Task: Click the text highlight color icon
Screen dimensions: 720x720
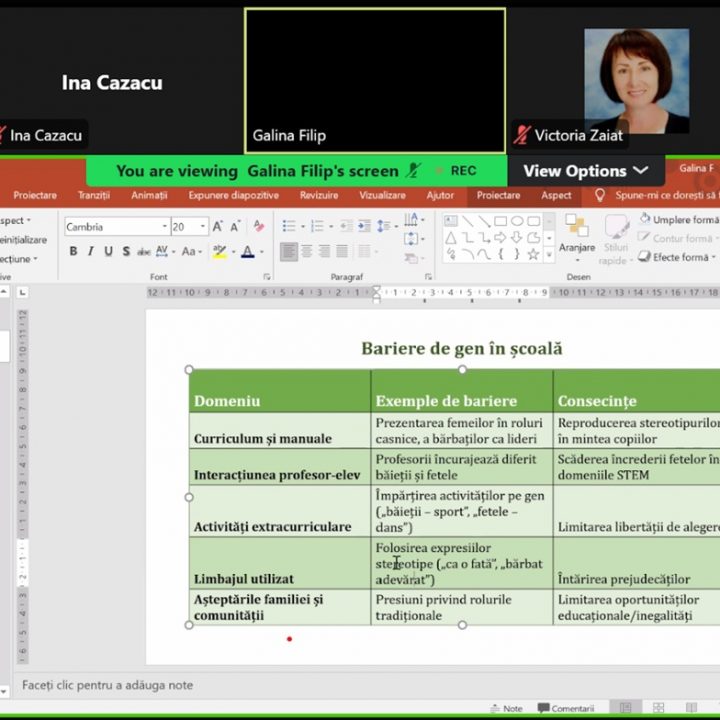Action: [x=219, y=252]
